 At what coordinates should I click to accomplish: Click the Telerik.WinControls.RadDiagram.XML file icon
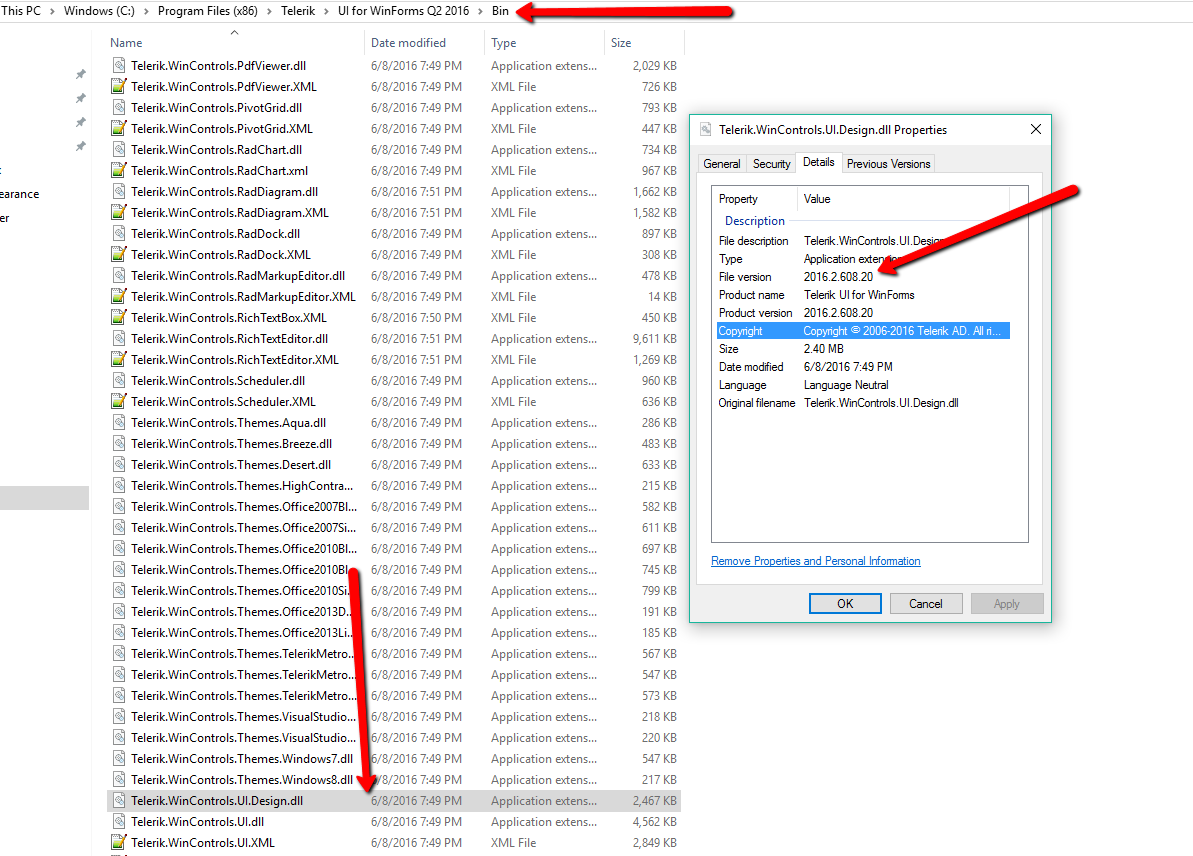119,212
